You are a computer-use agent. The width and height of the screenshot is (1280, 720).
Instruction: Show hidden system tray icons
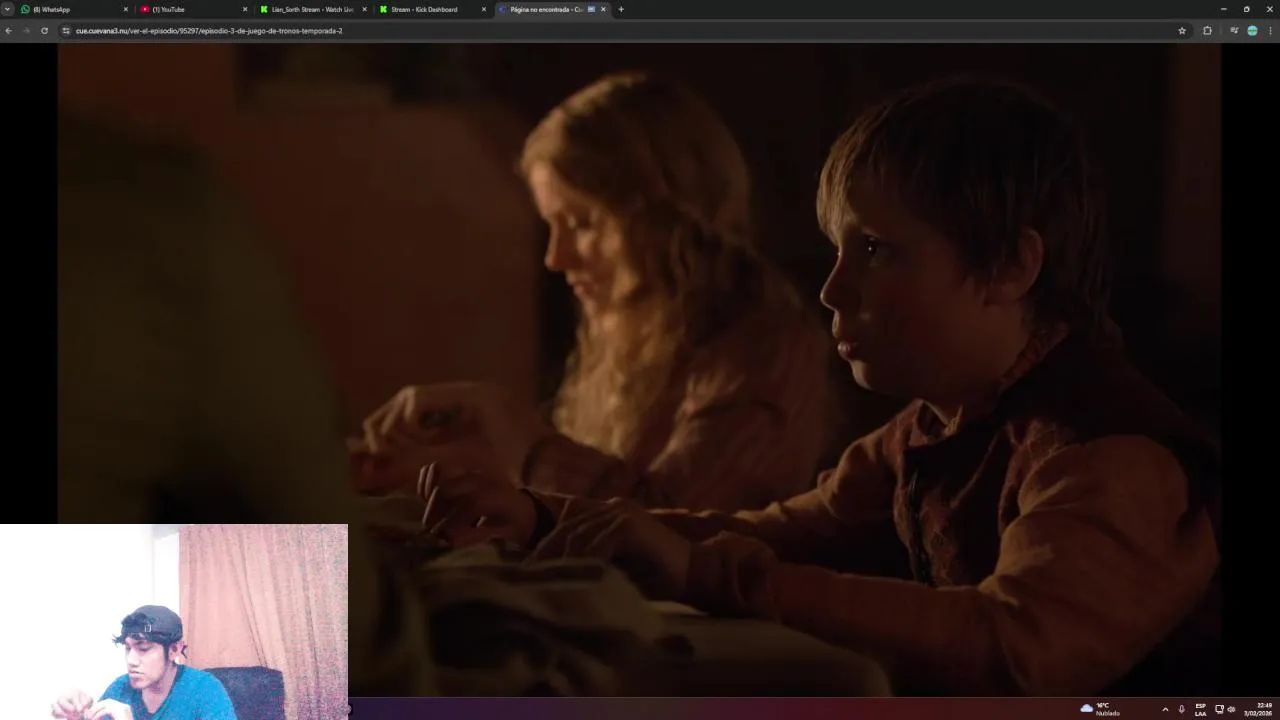click(1165, 709)
